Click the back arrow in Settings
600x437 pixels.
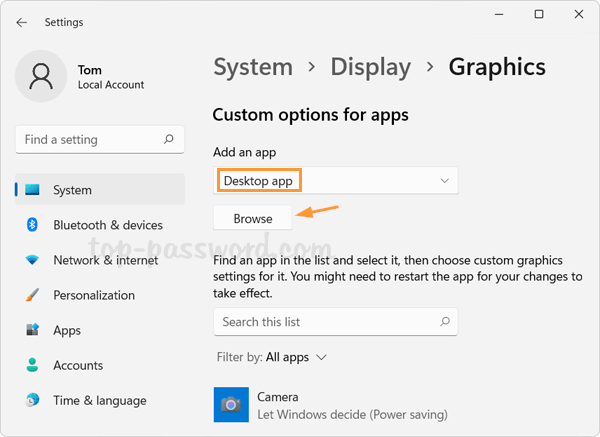(x=22, y=22)
